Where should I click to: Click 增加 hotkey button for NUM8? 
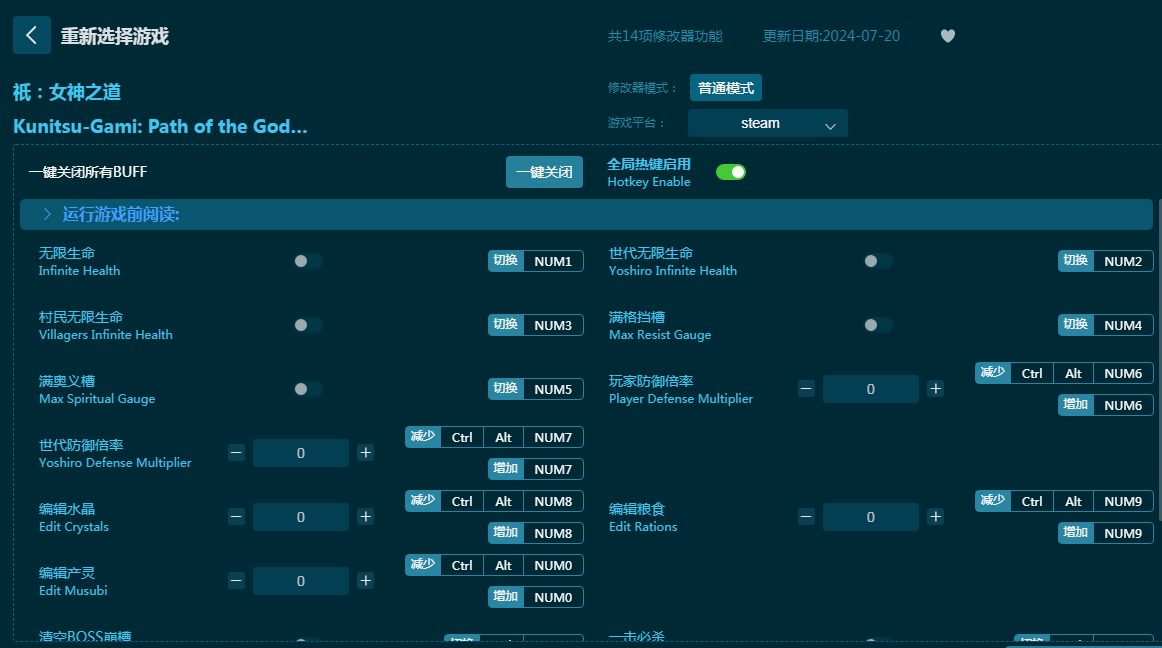point(505,532)
